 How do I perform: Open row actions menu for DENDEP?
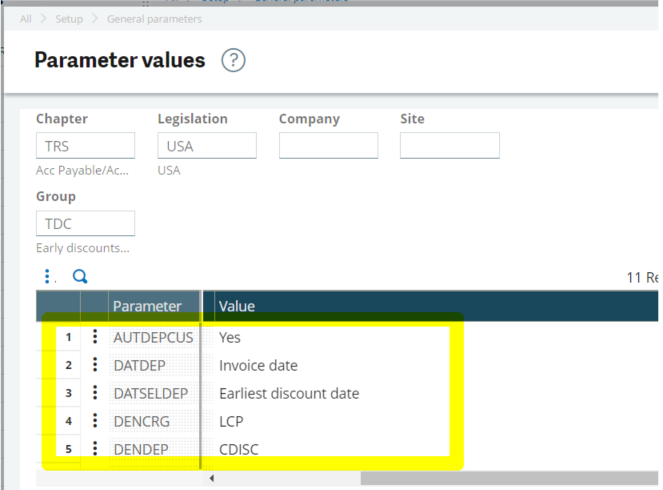pos(95,450)
